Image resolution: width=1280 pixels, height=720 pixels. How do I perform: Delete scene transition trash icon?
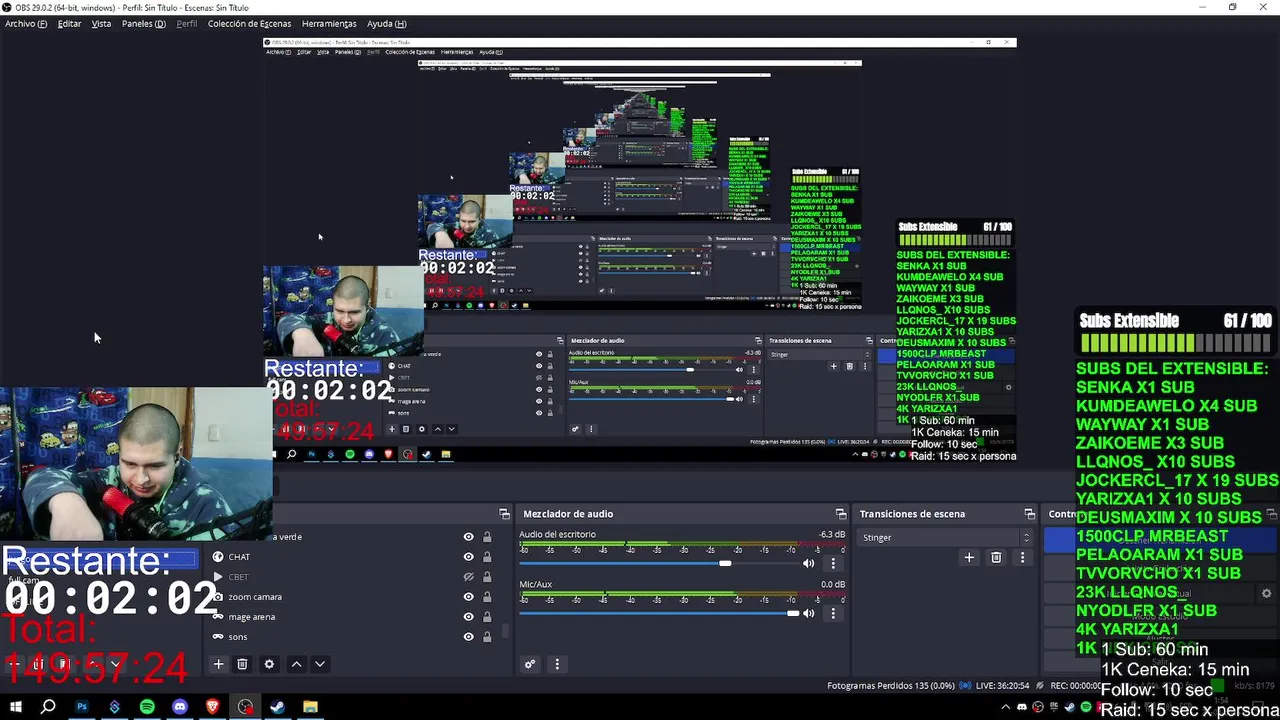[996, 557]
